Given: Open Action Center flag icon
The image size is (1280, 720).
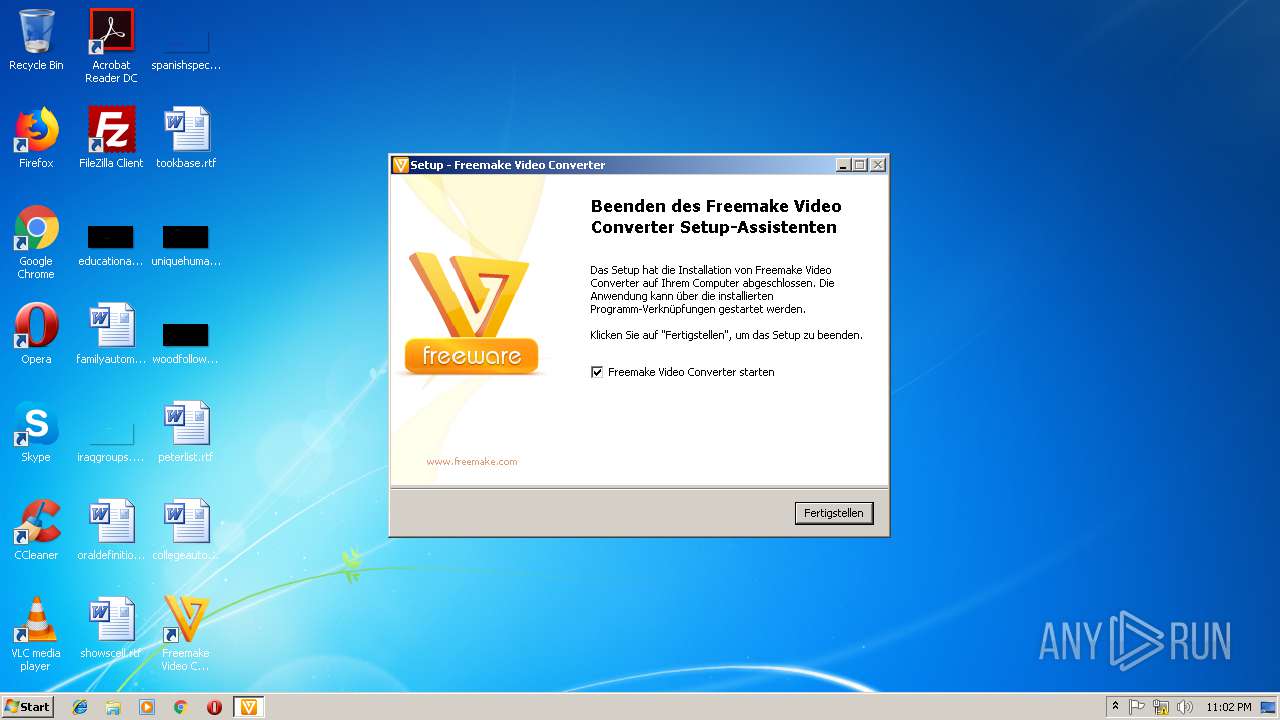Looking at the screenshot, I should click(1137, 707).
